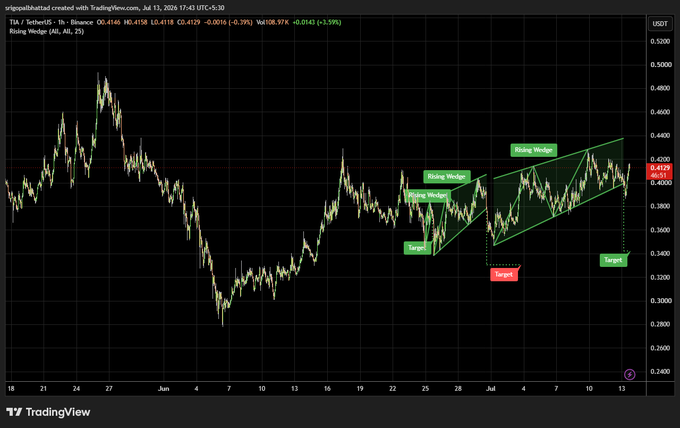Click the red 0.4129 current price tag
680x428 pixels.
pyautogui.click(x=660, y=168)
